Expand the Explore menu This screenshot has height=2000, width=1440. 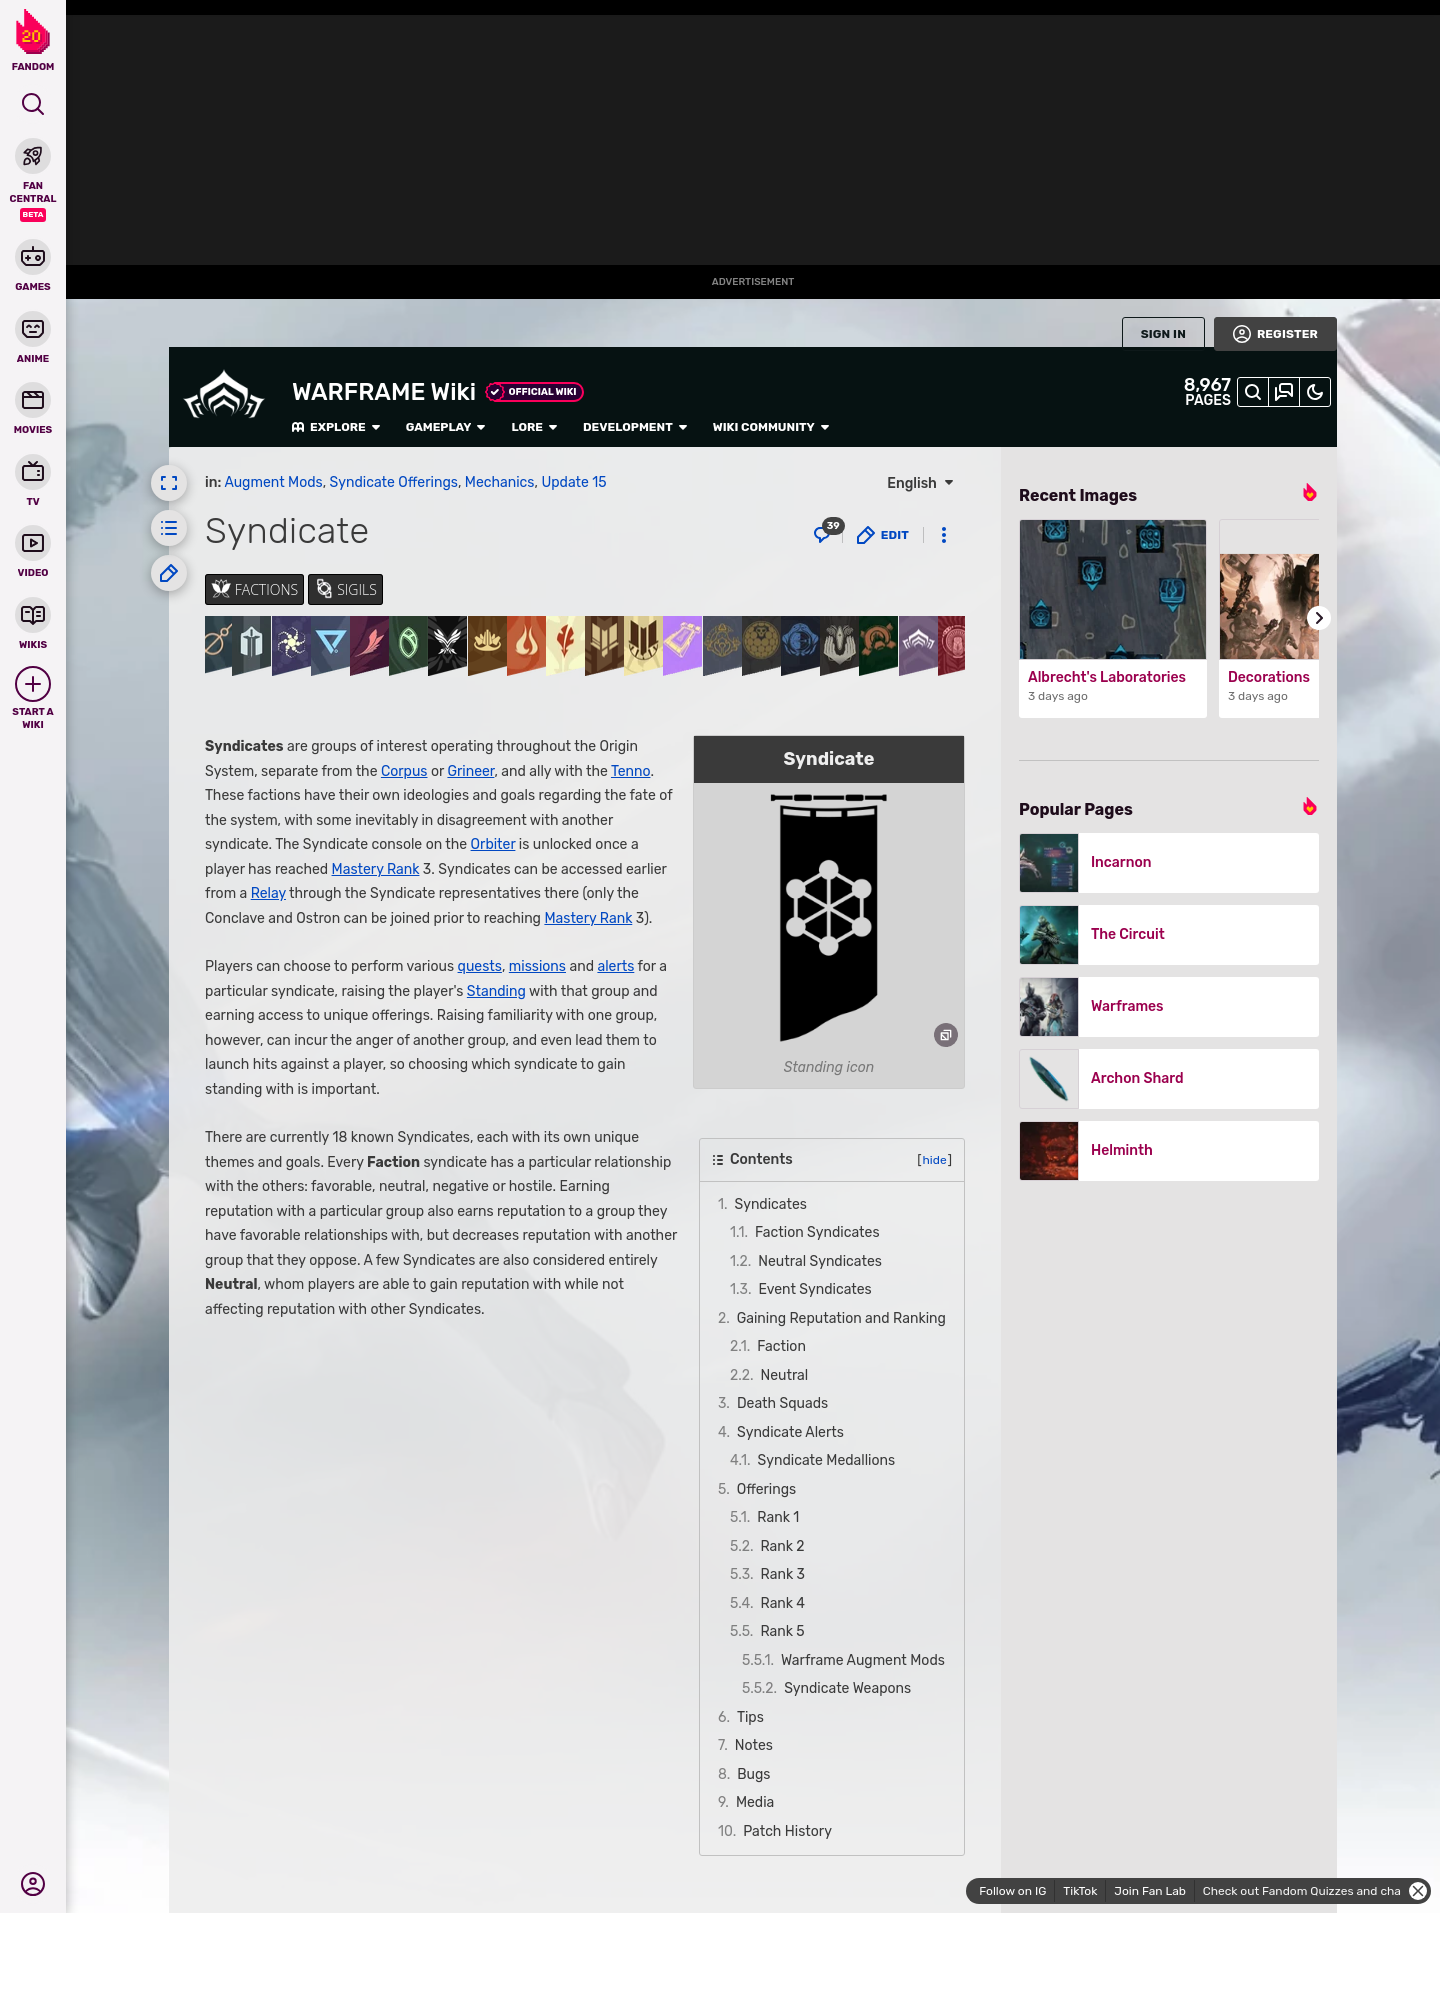tap(336, 427)
